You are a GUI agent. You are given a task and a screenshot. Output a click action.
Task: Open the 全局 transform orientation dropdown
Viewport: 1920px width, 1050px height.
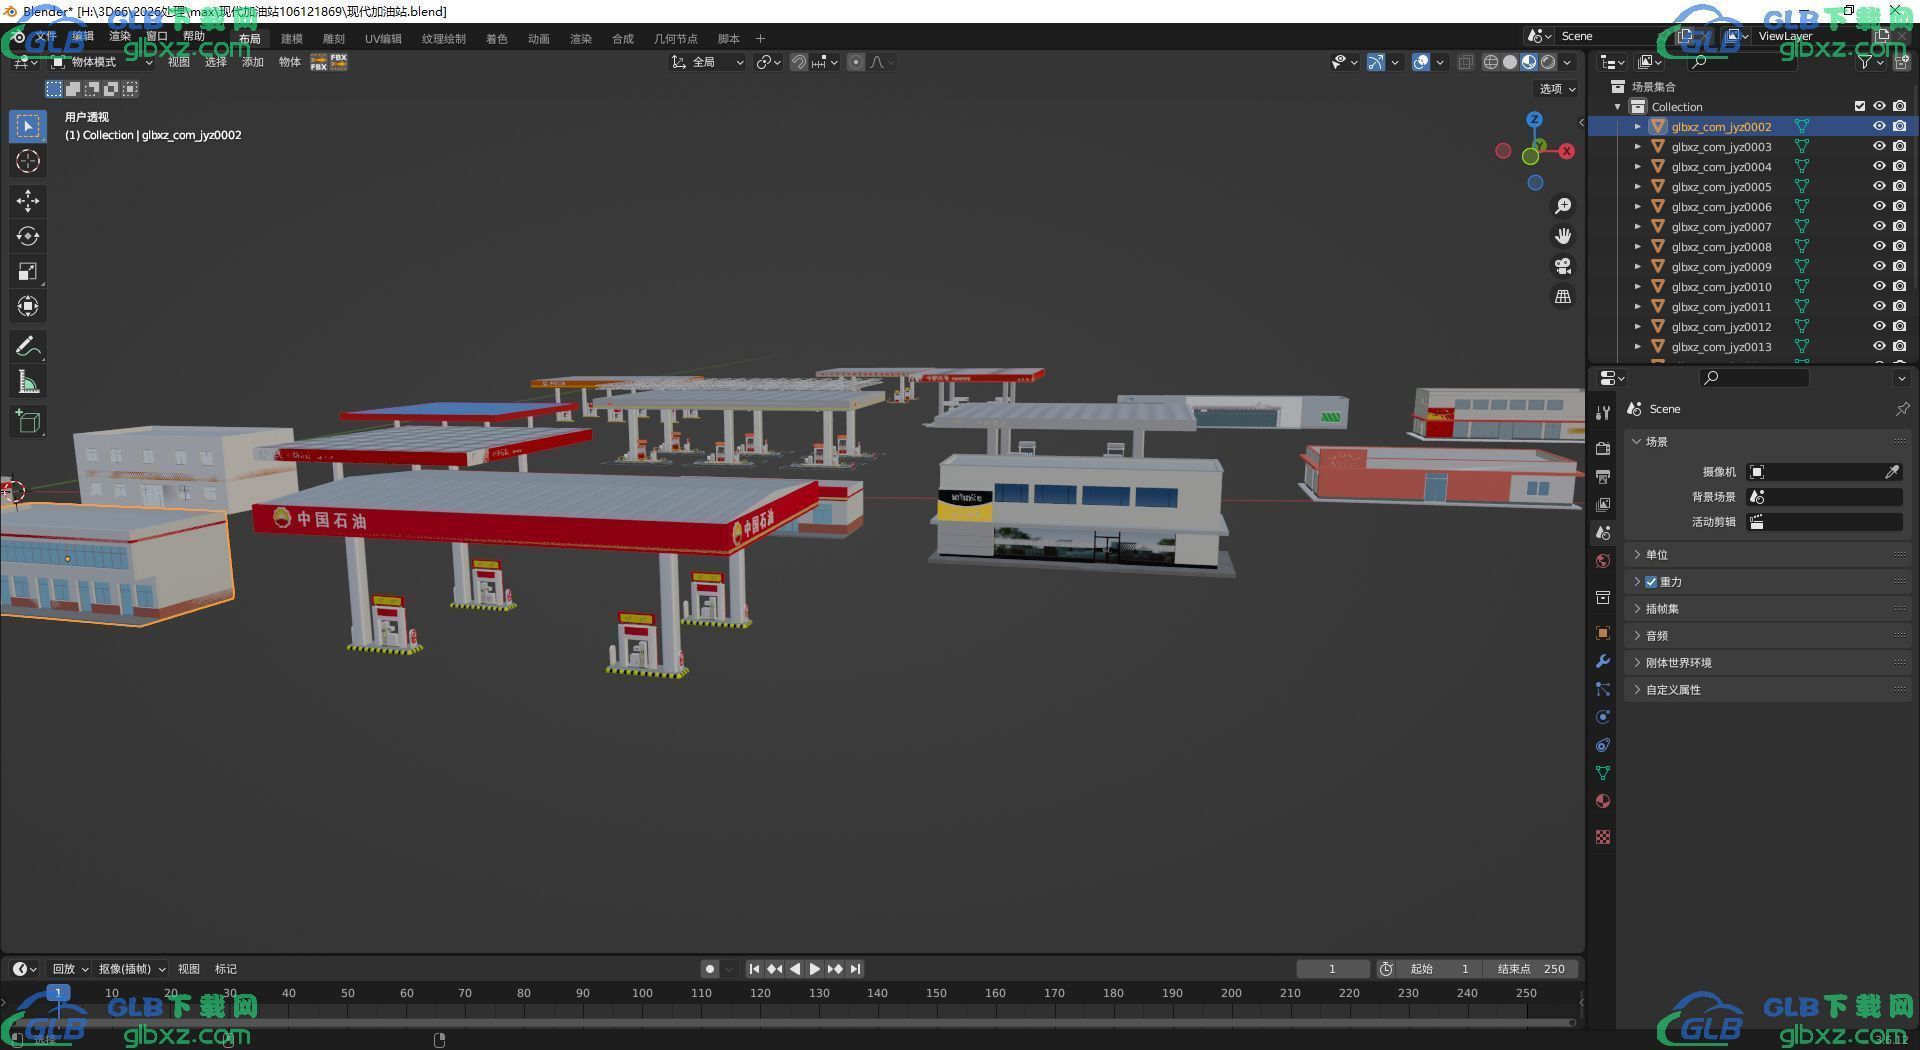coord(707,62)
